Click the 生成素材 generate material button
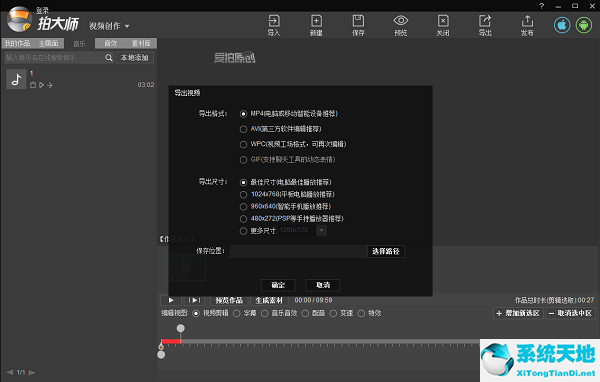The width and height of the screenshot is (600, 382). point(269,300)
